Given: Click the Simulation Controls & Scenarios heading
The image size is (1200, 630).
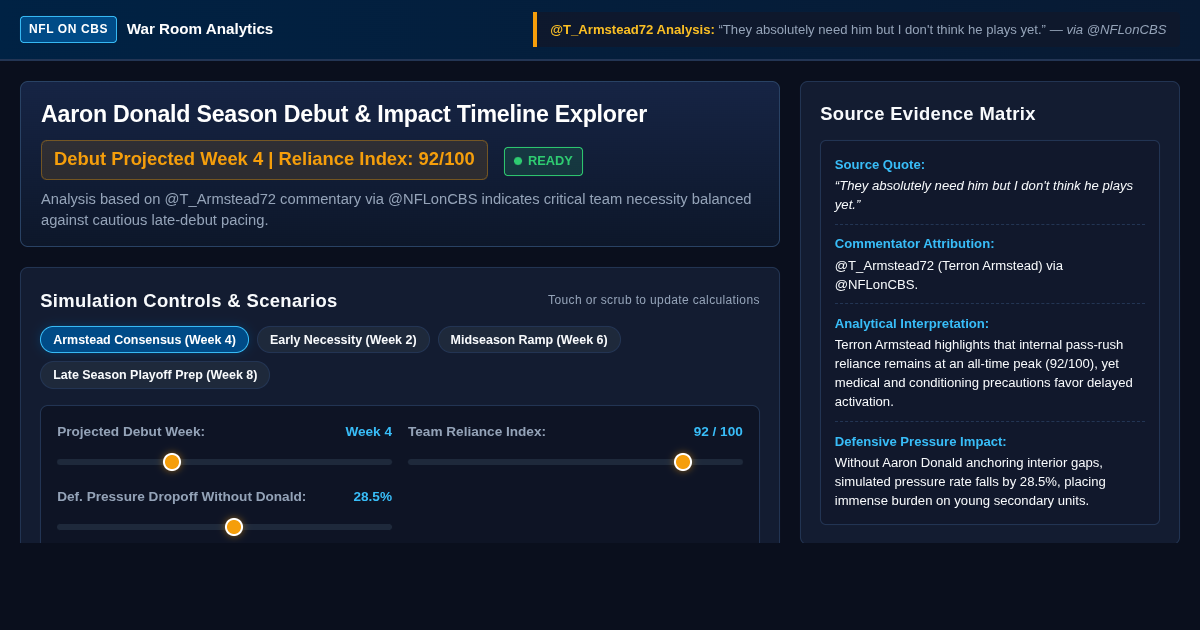Looking at the screenshot, I should pos(189,301).
